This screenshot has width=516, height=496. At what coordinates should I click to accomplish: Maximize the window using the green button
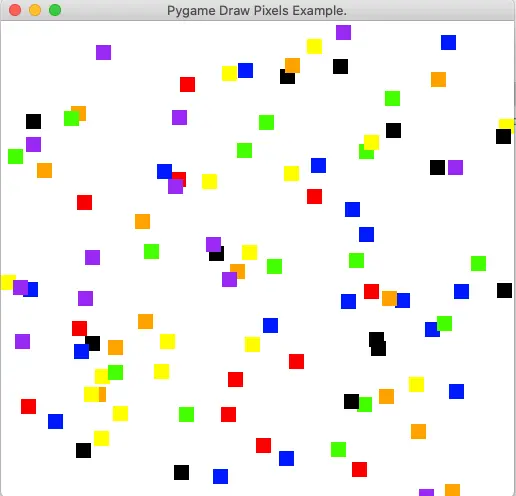point(55,10)
